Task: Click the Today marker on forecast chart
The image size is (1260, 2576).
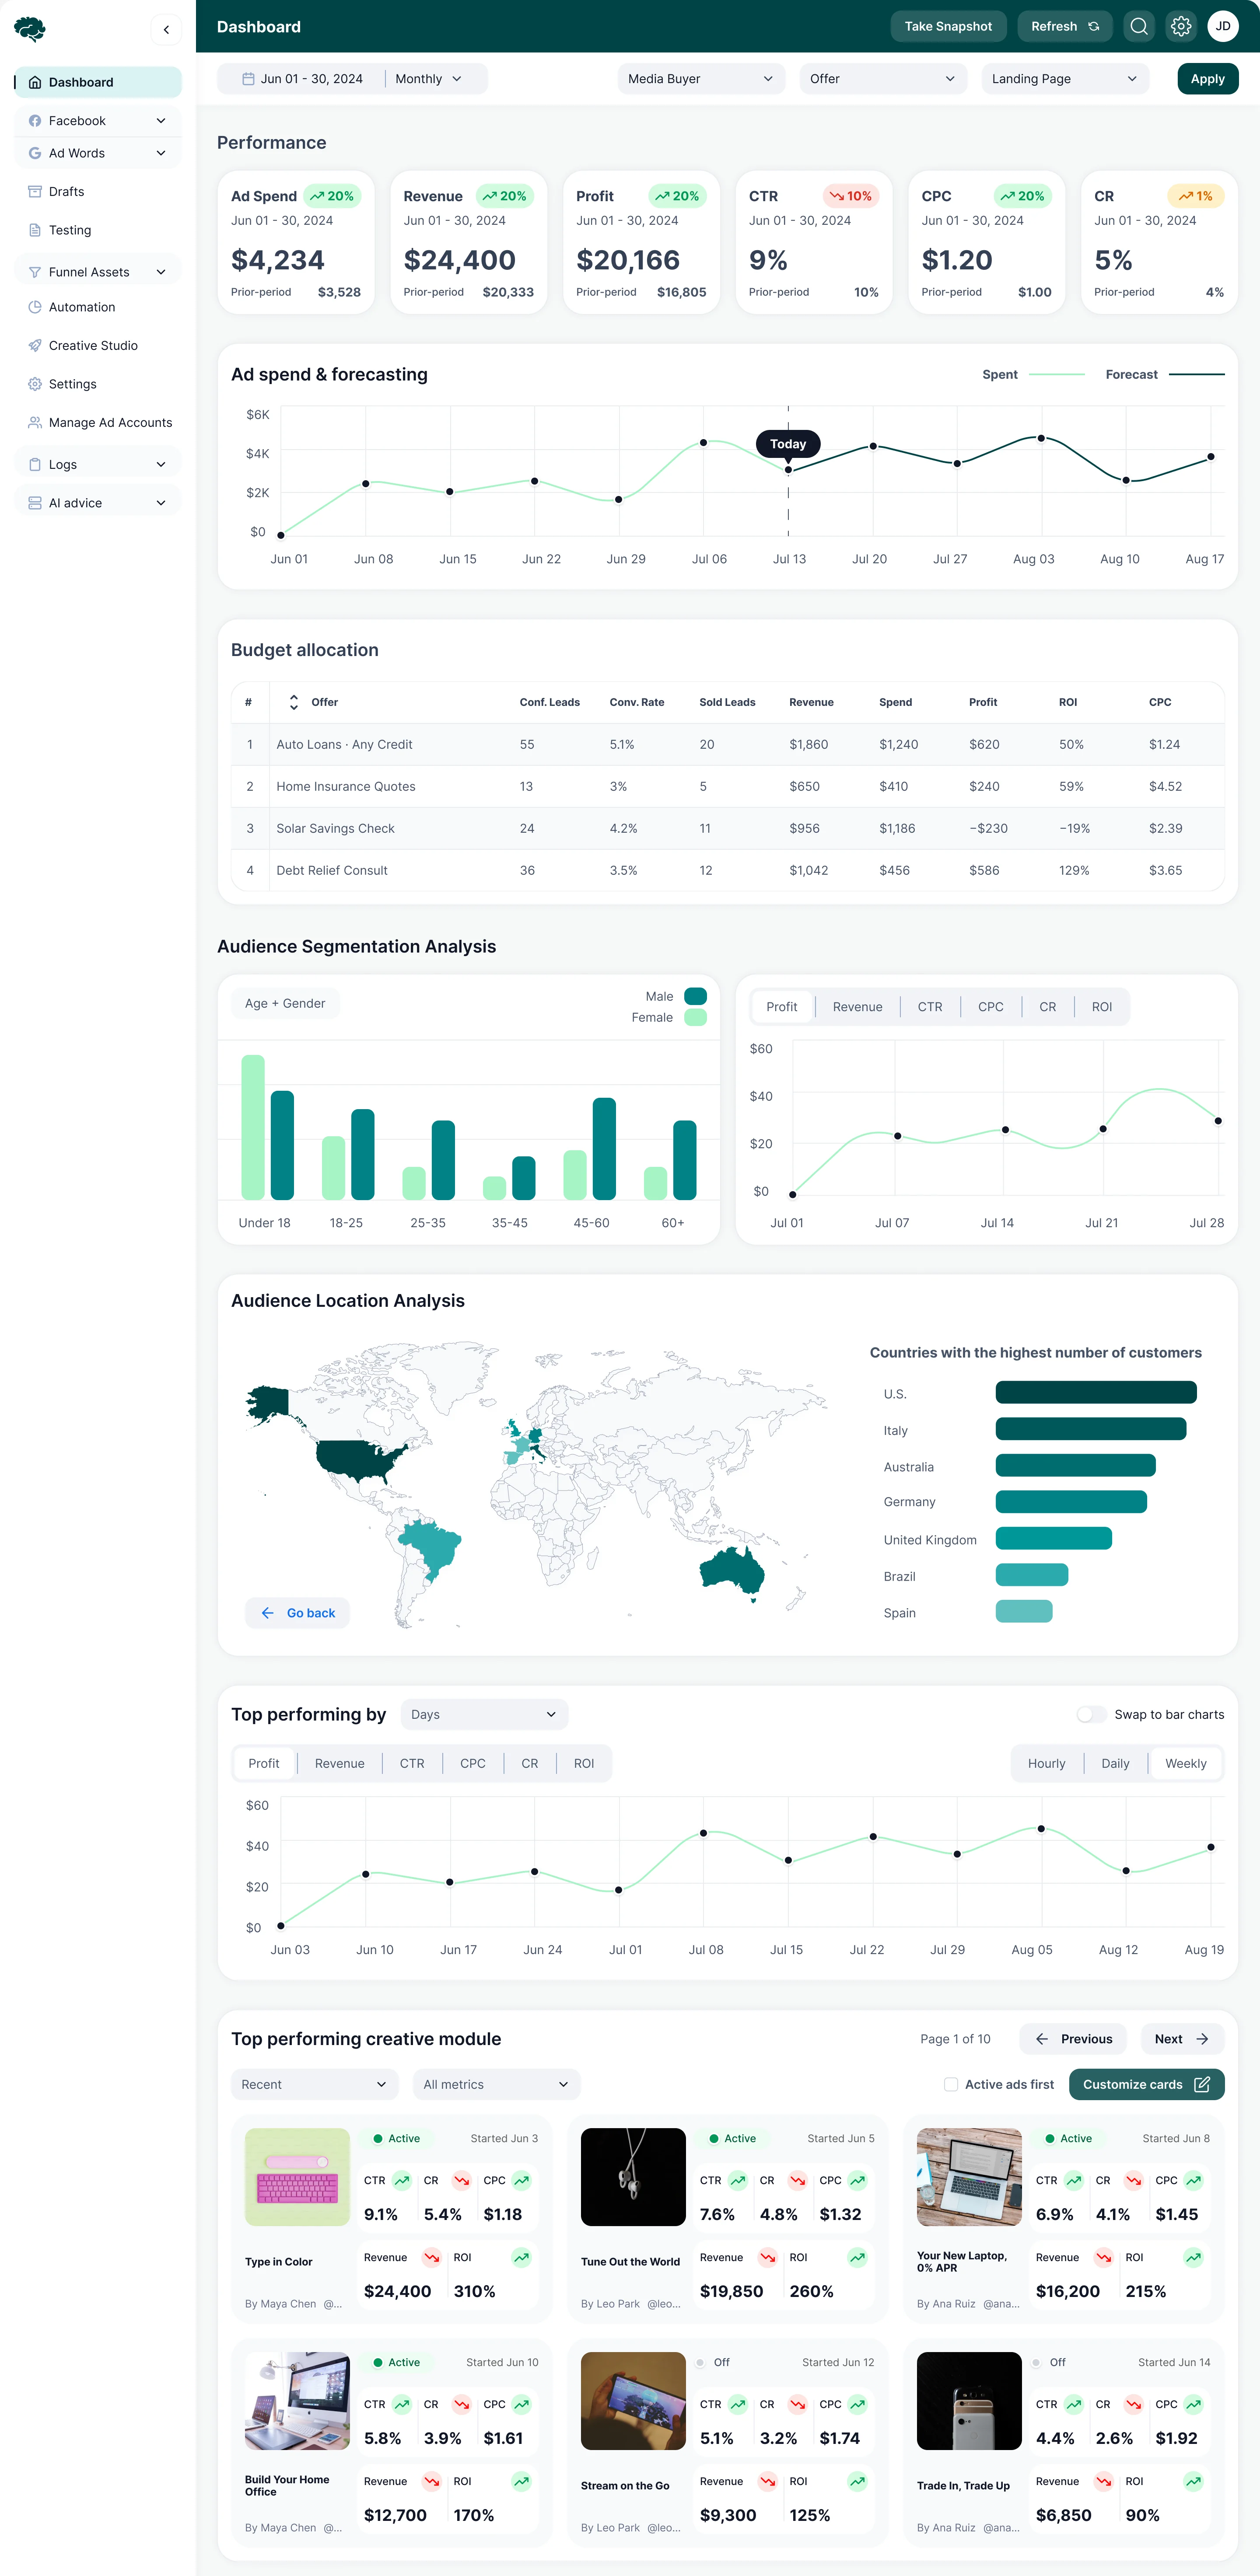Action: [x=788, y=444]
